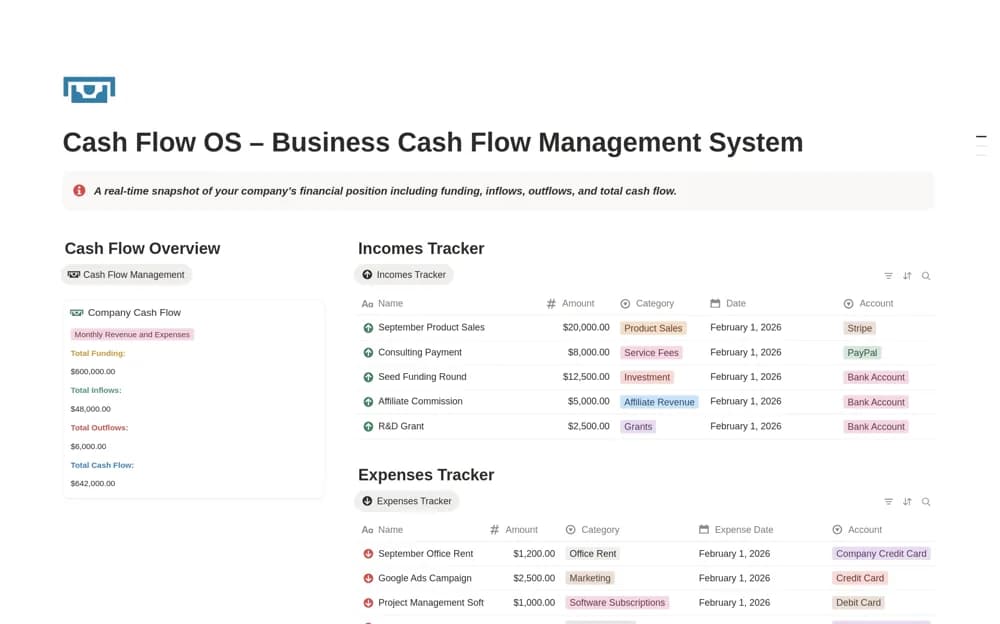1000x624 pixels.
Task: Search the Incomes Tracker table
Action: tap(926, 276)
